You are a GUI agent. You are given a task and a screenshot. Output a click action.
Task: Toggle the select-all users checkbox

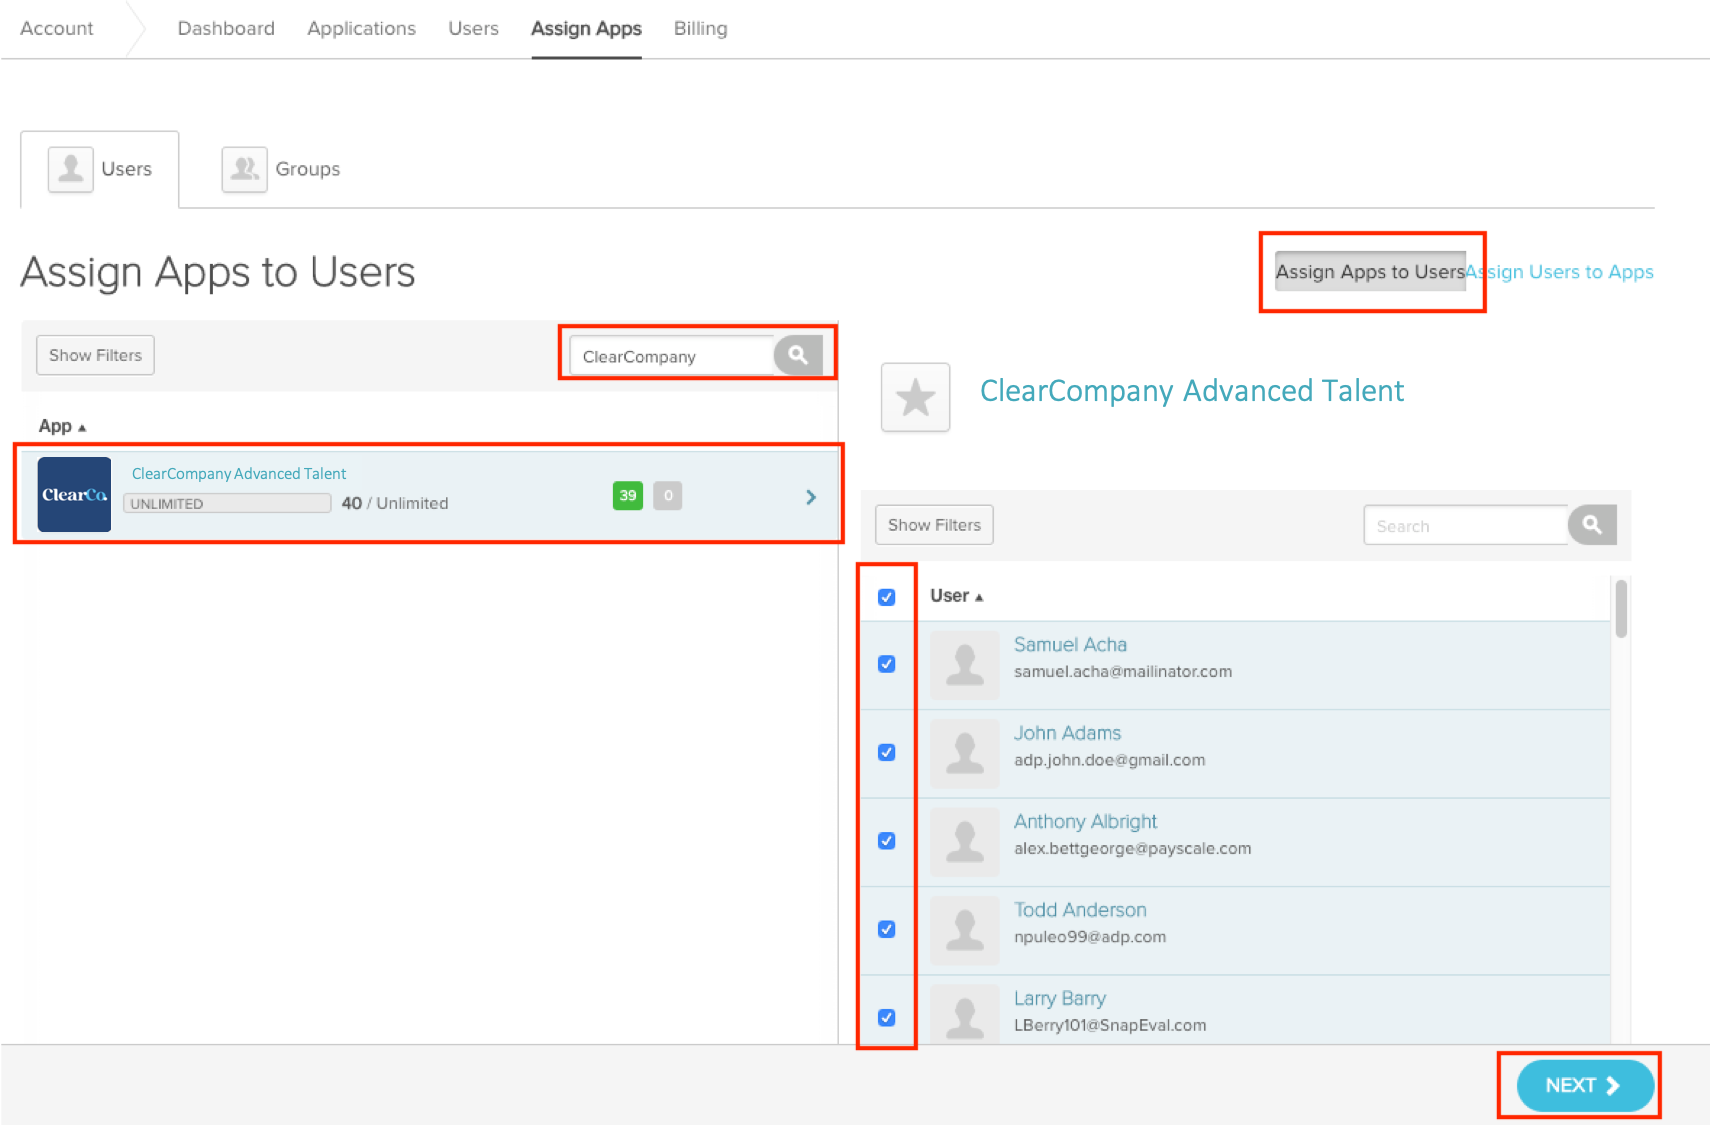coord(886,597)
